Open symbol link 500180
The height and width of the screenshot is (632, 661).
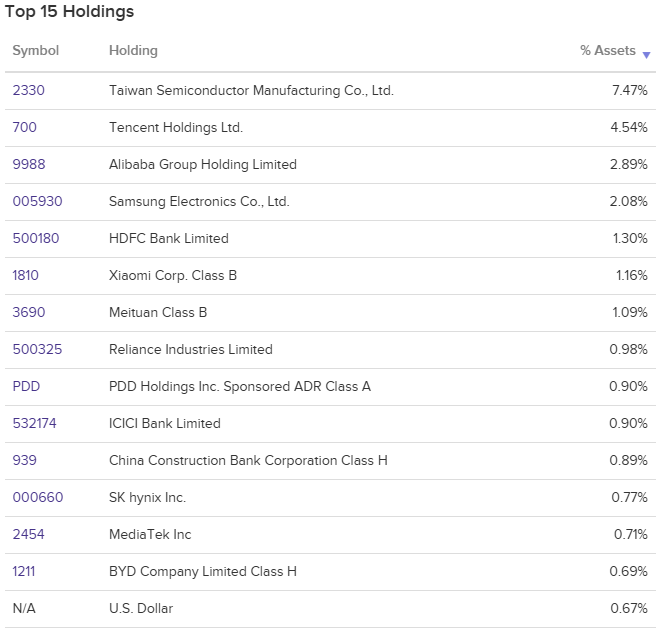pyautogui.click(x=36, y=238)
